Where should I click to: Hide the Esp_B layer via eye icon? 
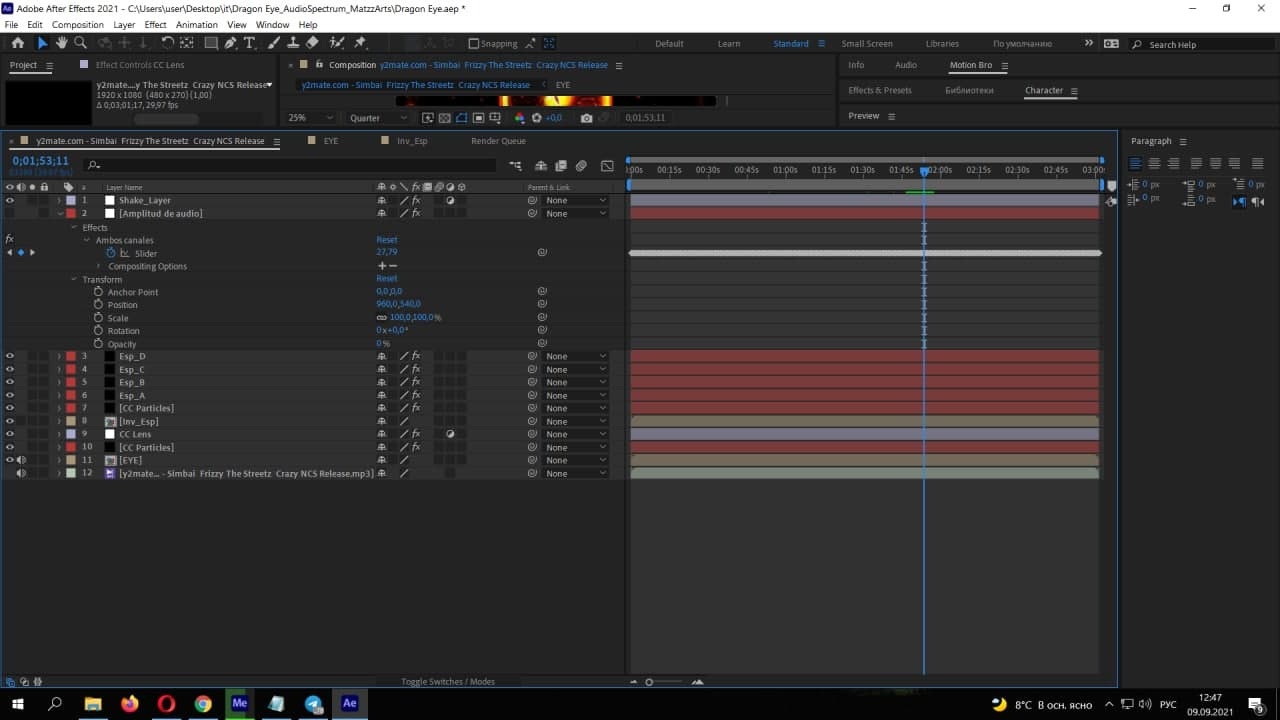(10, 382)
